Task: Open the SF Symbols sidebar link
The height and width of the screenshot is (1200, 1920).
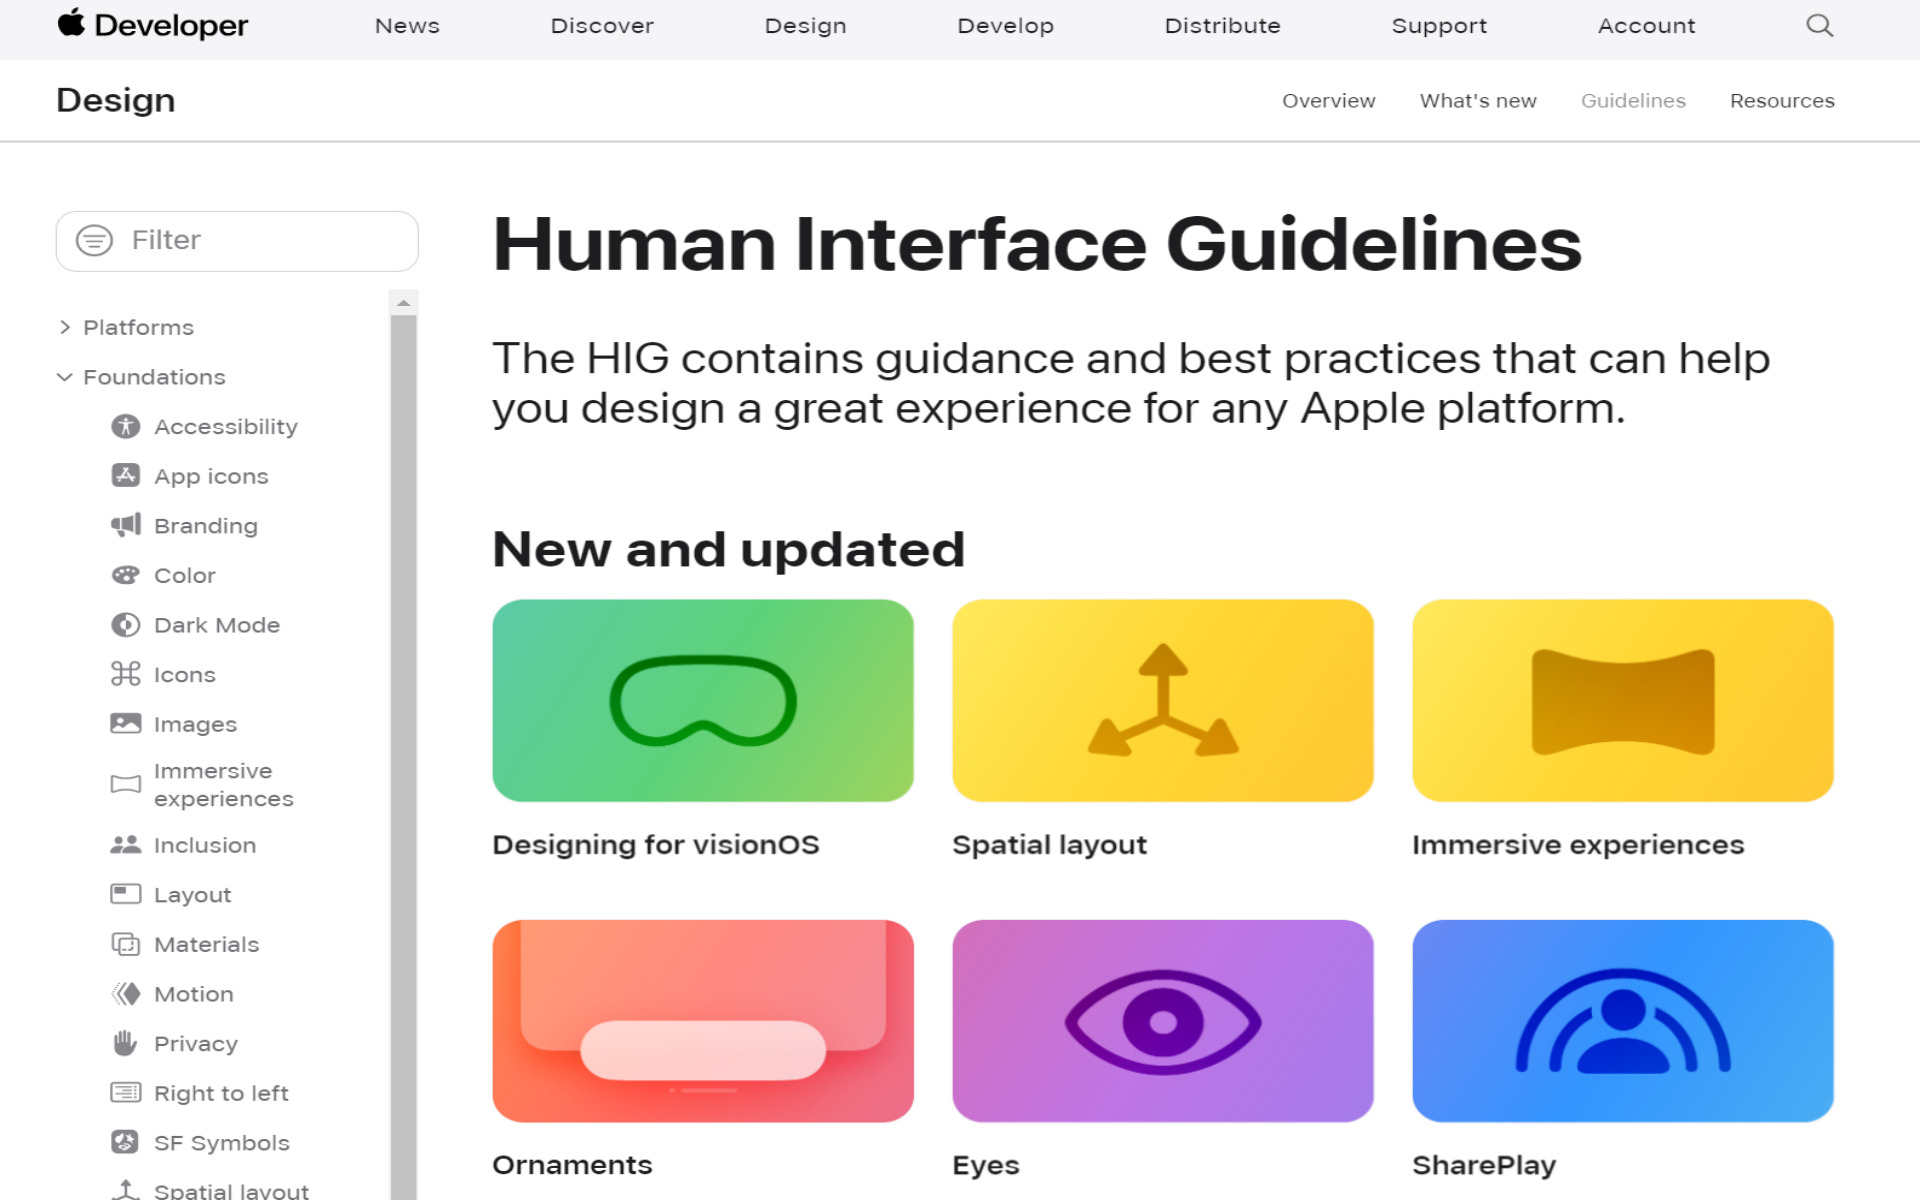Action: pyautogui.click(x=222, y=1143)
